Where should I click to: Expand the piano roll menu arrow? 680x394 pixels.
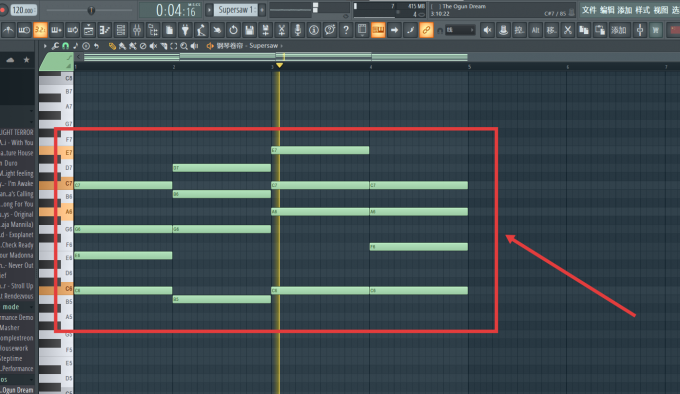click(45, 46)
